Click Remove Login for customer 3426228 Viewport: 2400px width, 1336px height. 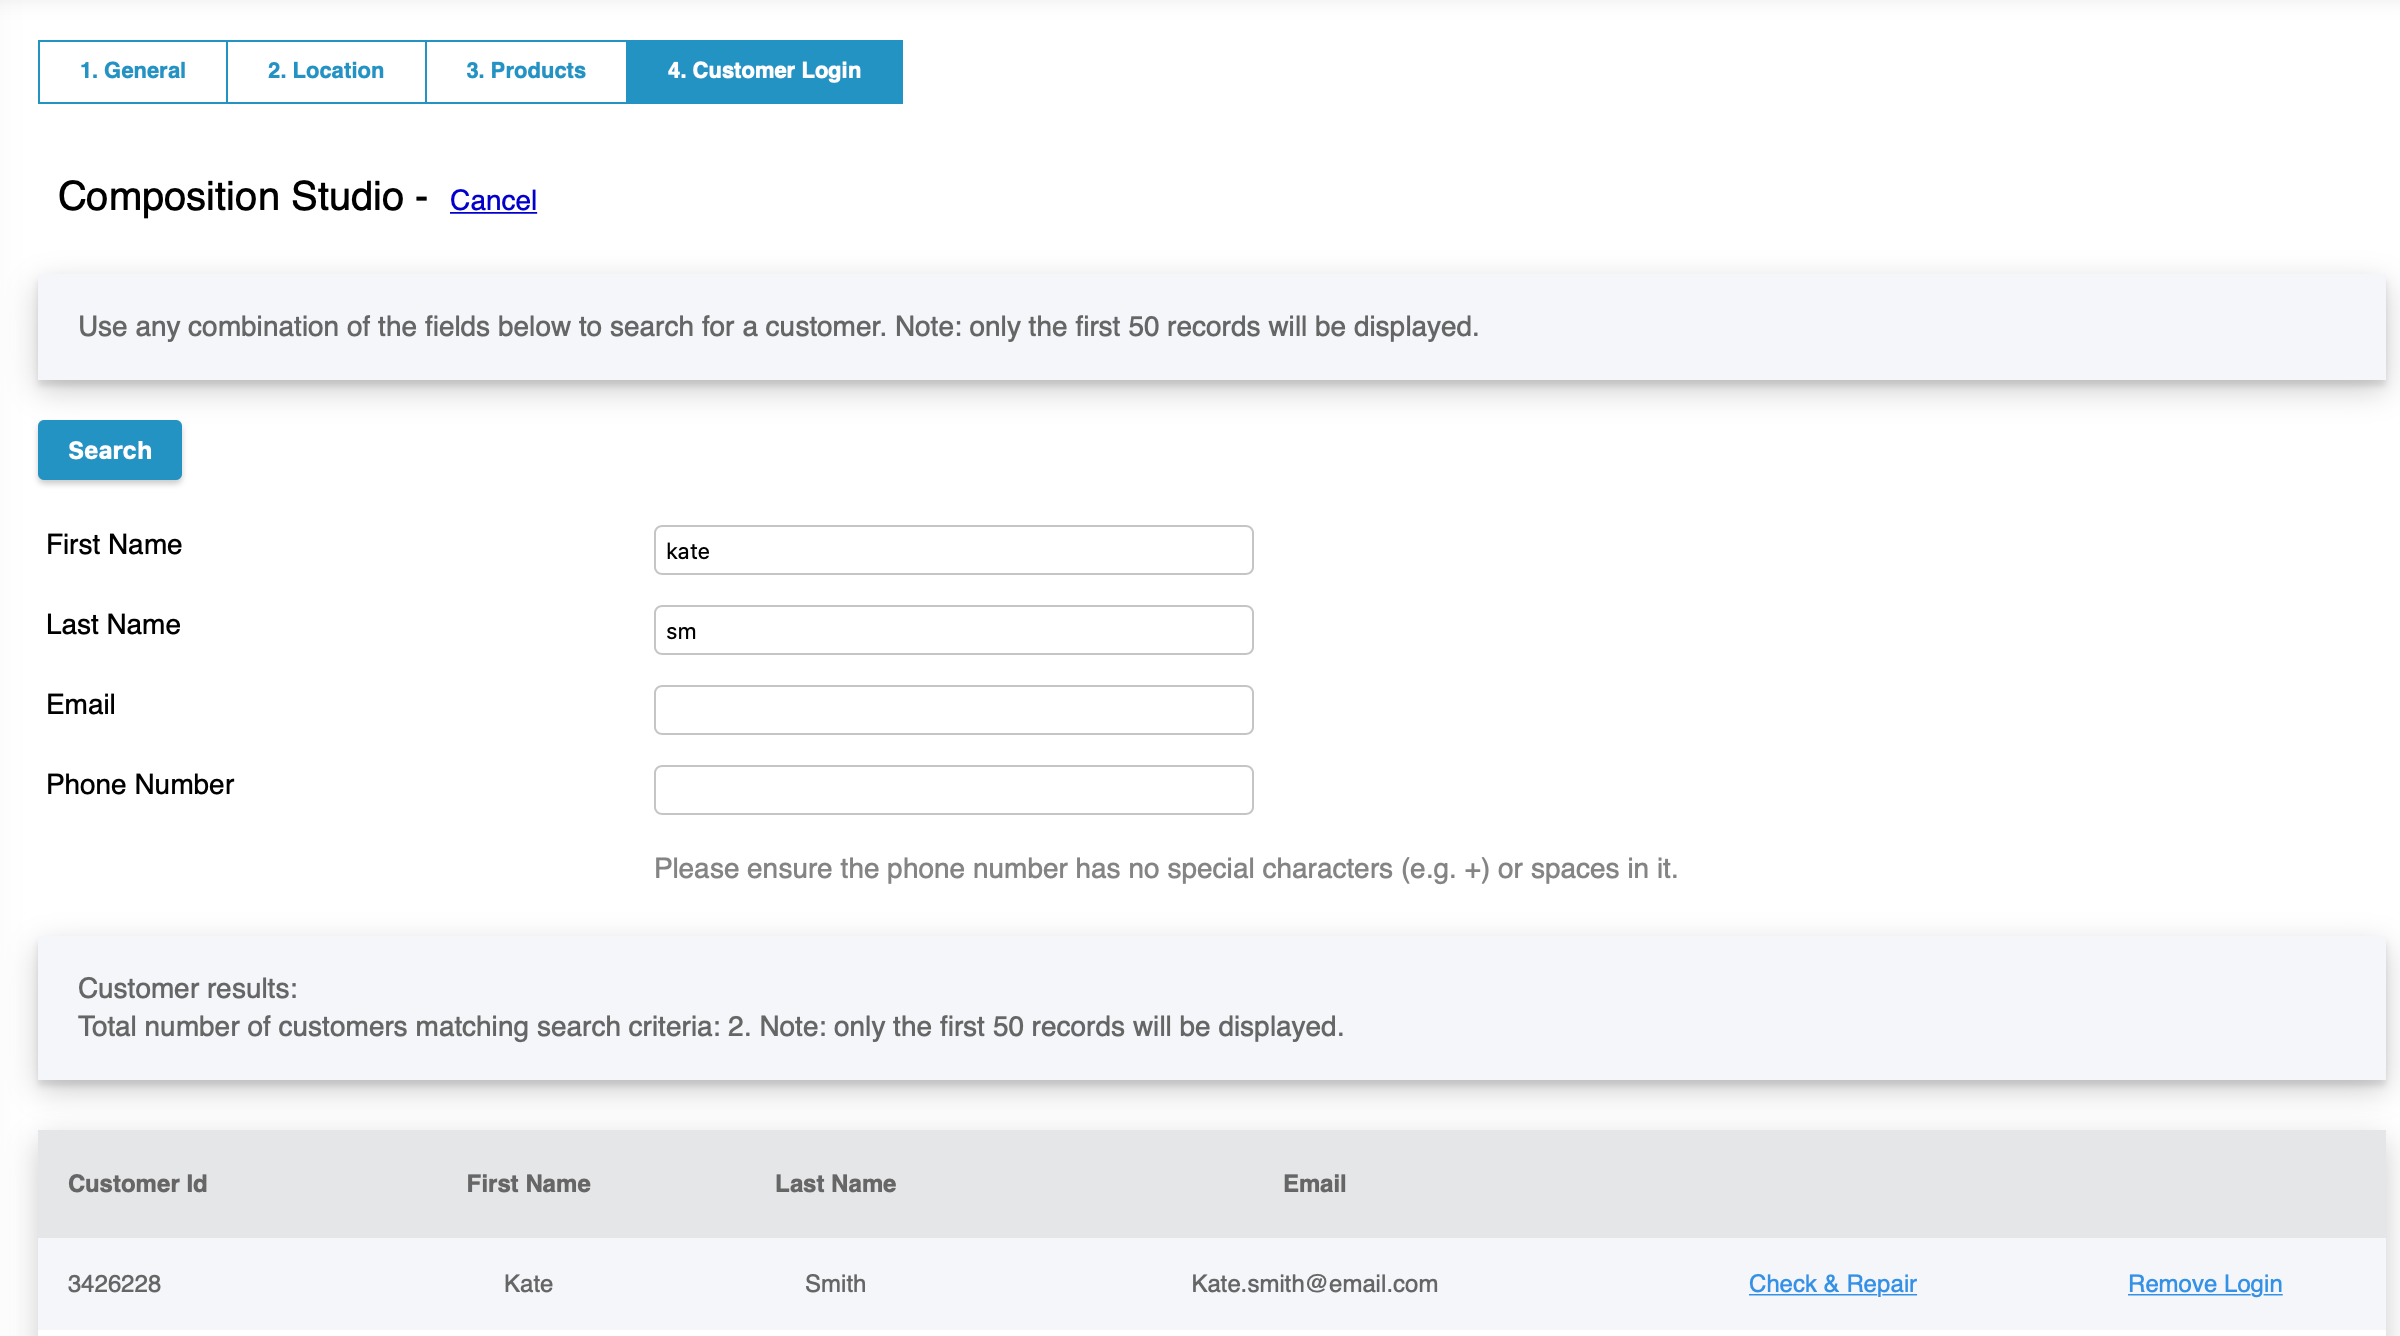point(2204,1283)
